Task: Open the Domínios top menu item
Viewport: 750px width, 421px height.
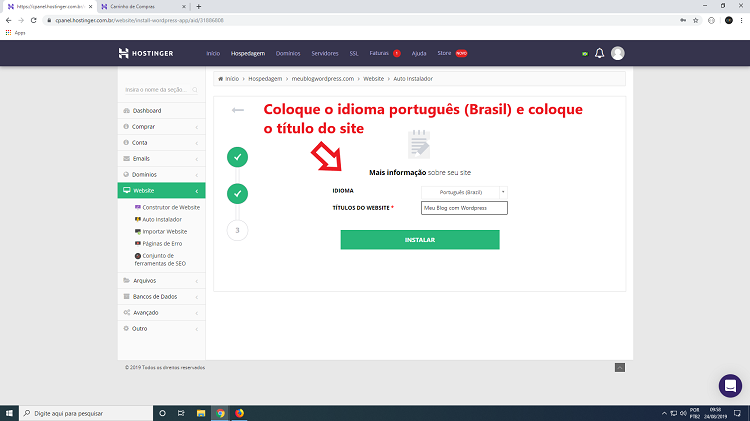Action: coord(288,54)
